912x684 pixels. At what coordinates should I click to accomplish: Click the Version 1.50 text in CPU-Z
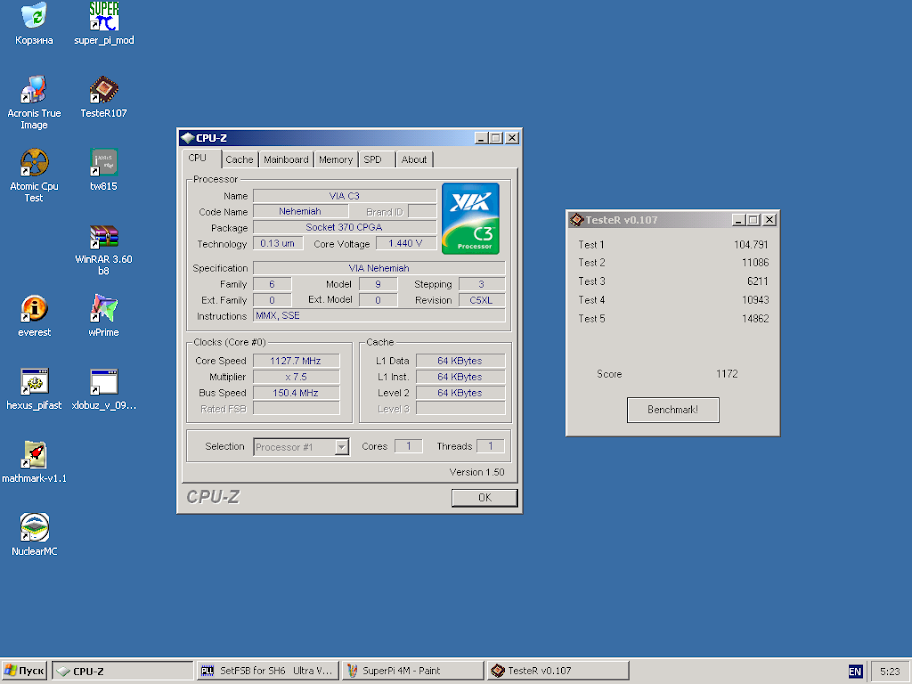477,472
